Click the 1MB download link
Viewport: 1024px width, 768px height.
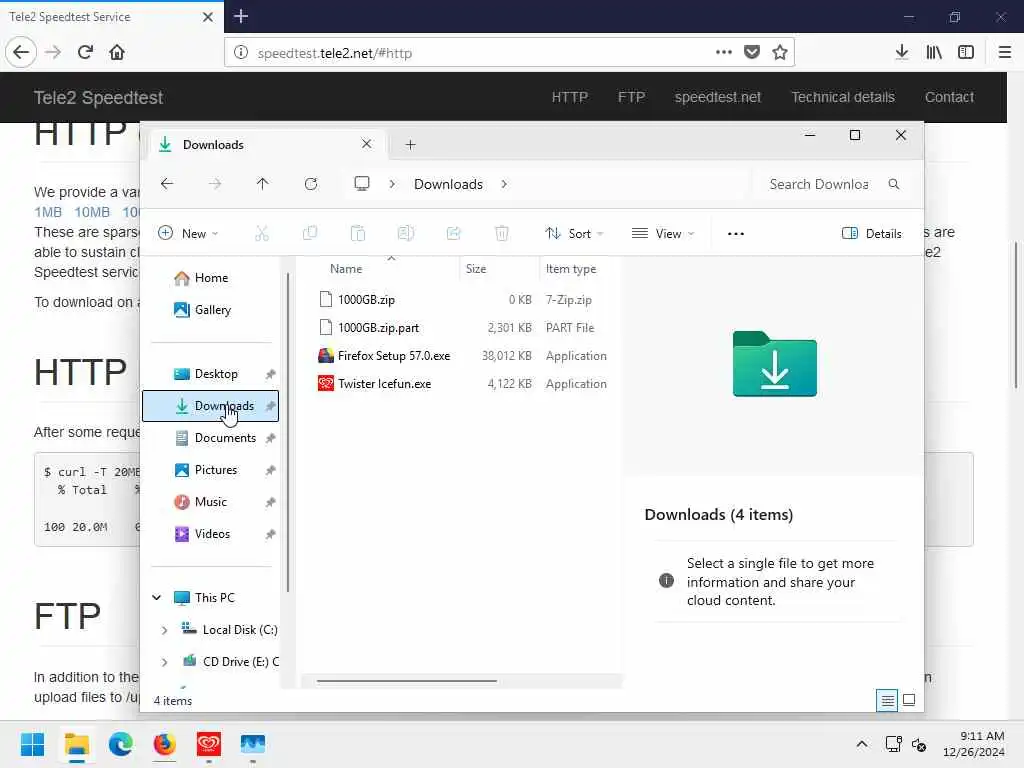click(x=48, y=212)
